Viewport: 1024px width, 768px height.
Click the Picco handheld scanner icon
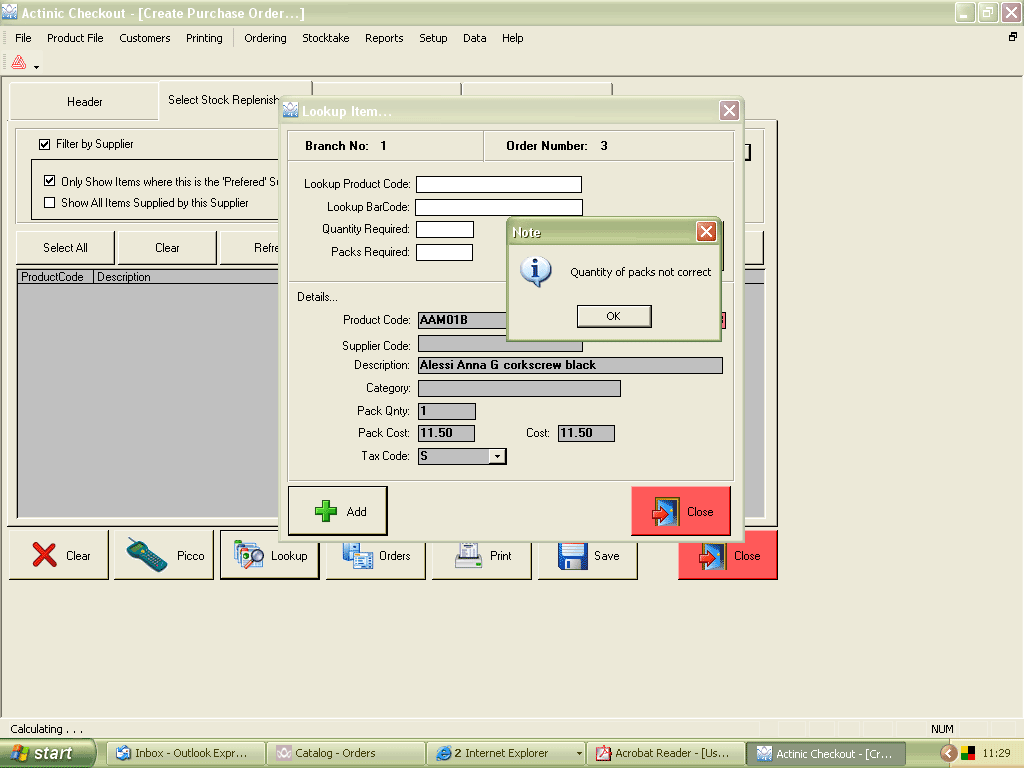click(146, 555)
